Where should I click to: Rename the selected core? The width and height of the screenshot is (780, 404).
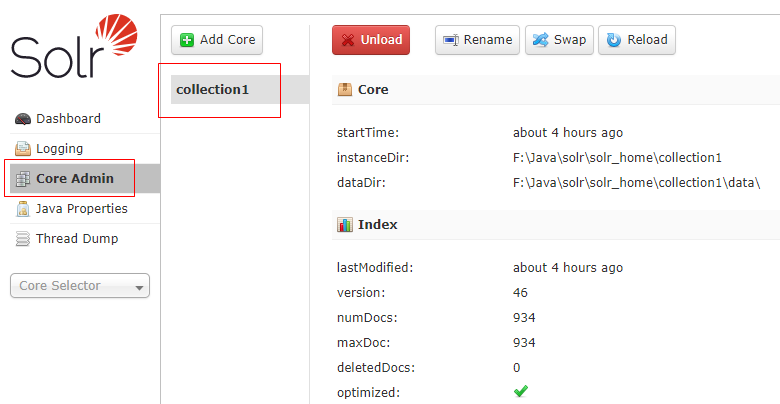click(477, 40)
